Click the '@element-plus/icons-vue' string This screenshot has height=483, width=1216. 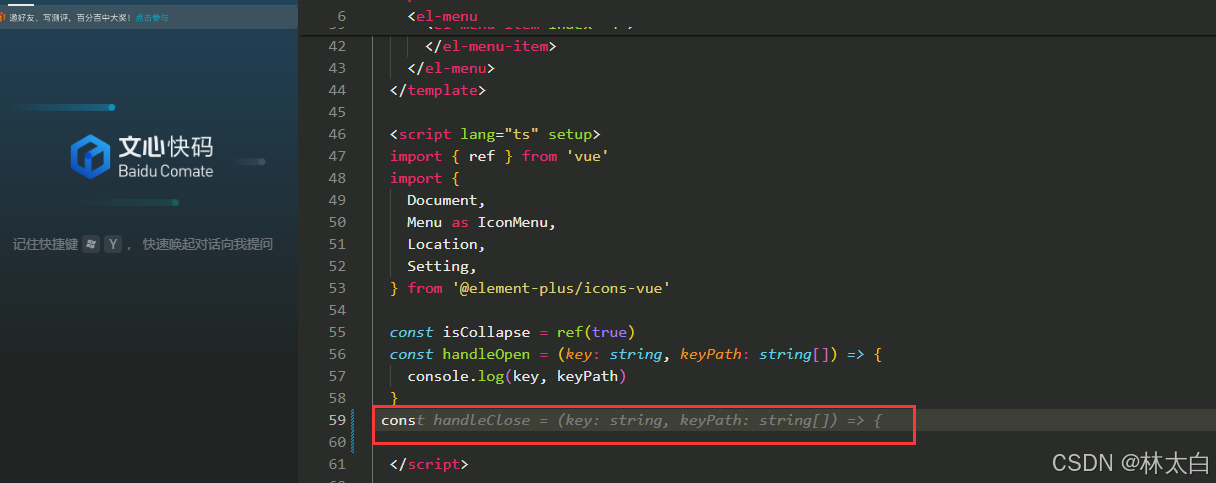561,288
